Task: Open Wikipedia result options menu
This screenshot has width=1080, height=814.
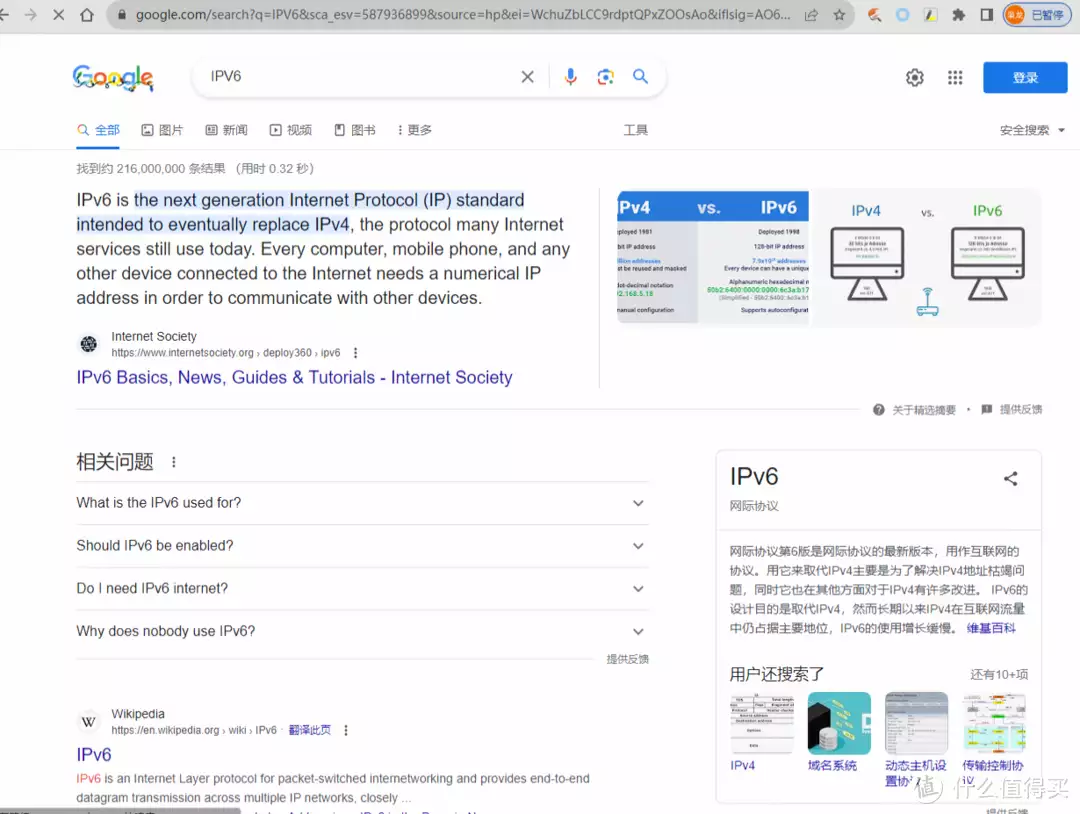Action: (346, 730)
